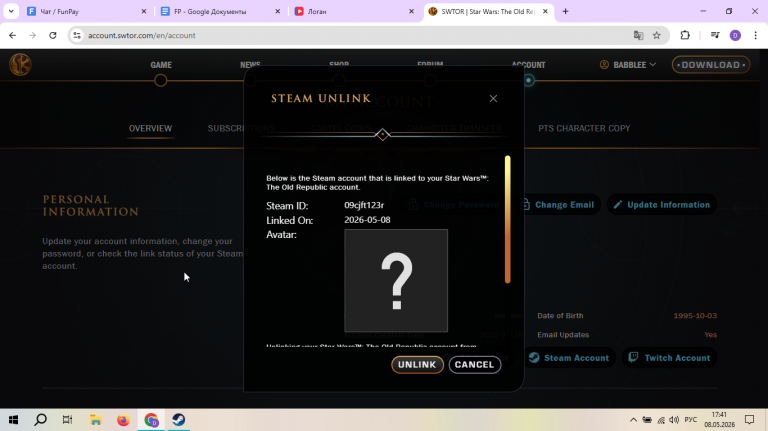Open the Chrome three-dot menu
Screen dimensions: 768x431
tap(755, 35)
